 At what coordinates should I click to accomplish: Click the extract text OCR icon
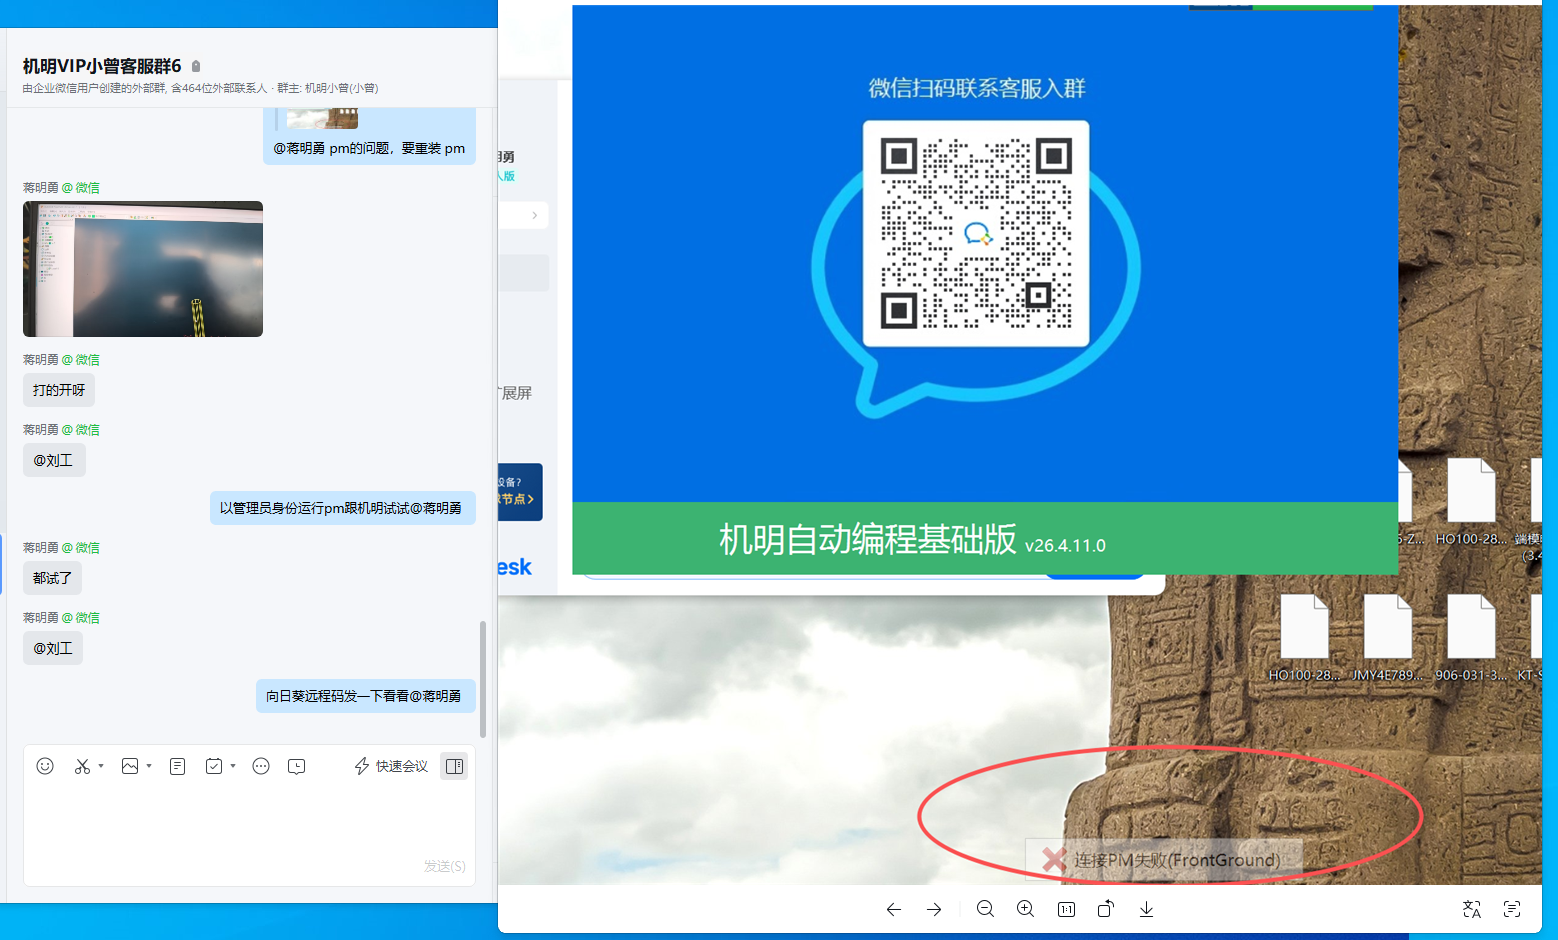pyautogui.click(x=1512, y=909)
